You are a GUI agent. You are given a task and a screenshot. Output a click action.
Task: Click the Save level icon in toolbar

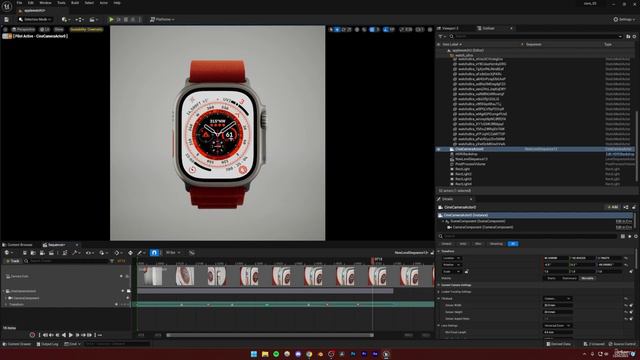[x=7, y=19]
